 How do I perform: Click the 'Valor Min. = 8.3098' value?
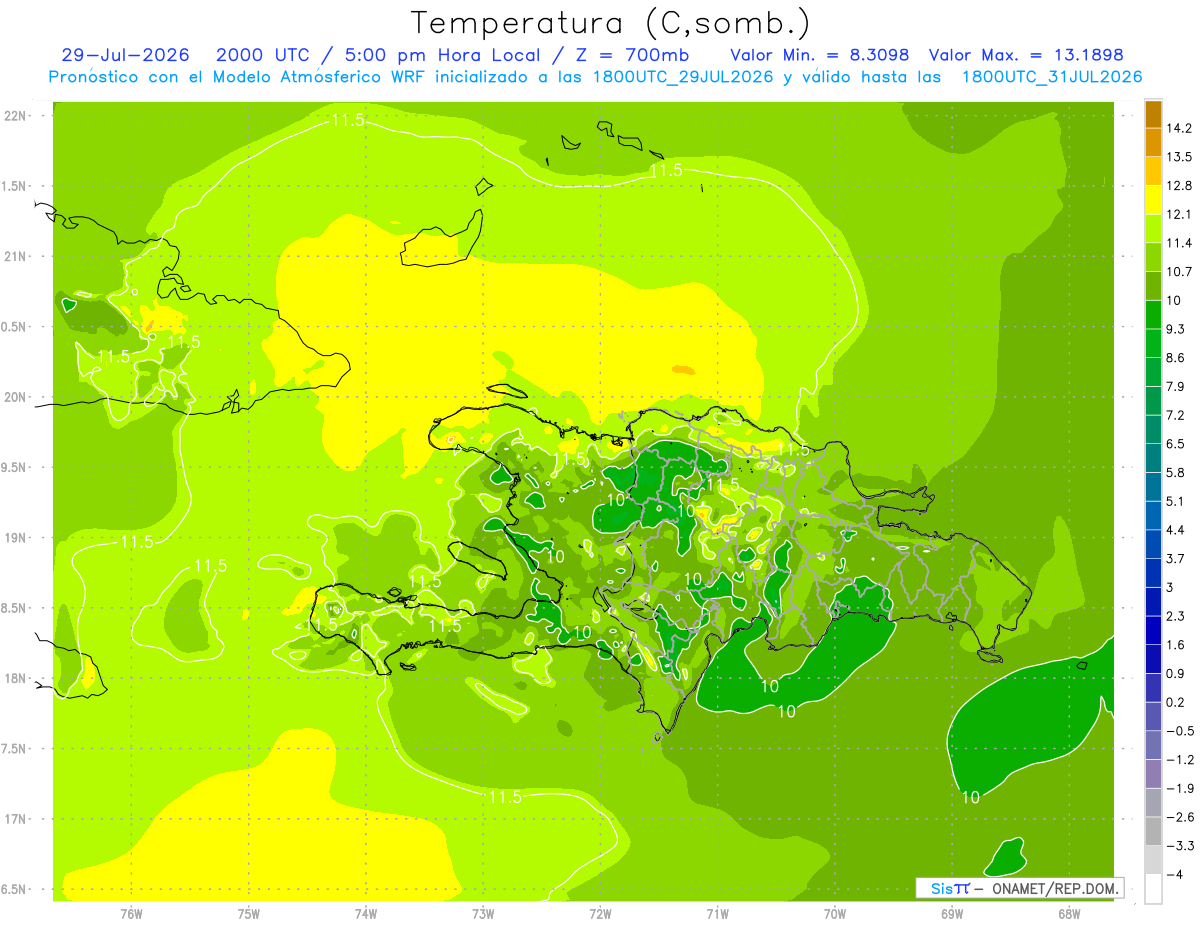click(x=820, y=54)
